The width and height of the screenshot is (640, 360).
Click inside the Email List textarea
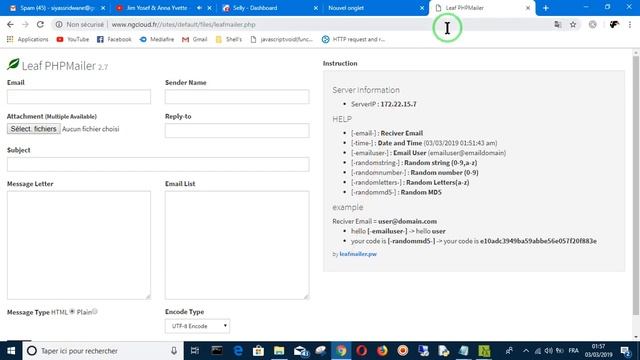pyautogui.click(x=237, y=245)
